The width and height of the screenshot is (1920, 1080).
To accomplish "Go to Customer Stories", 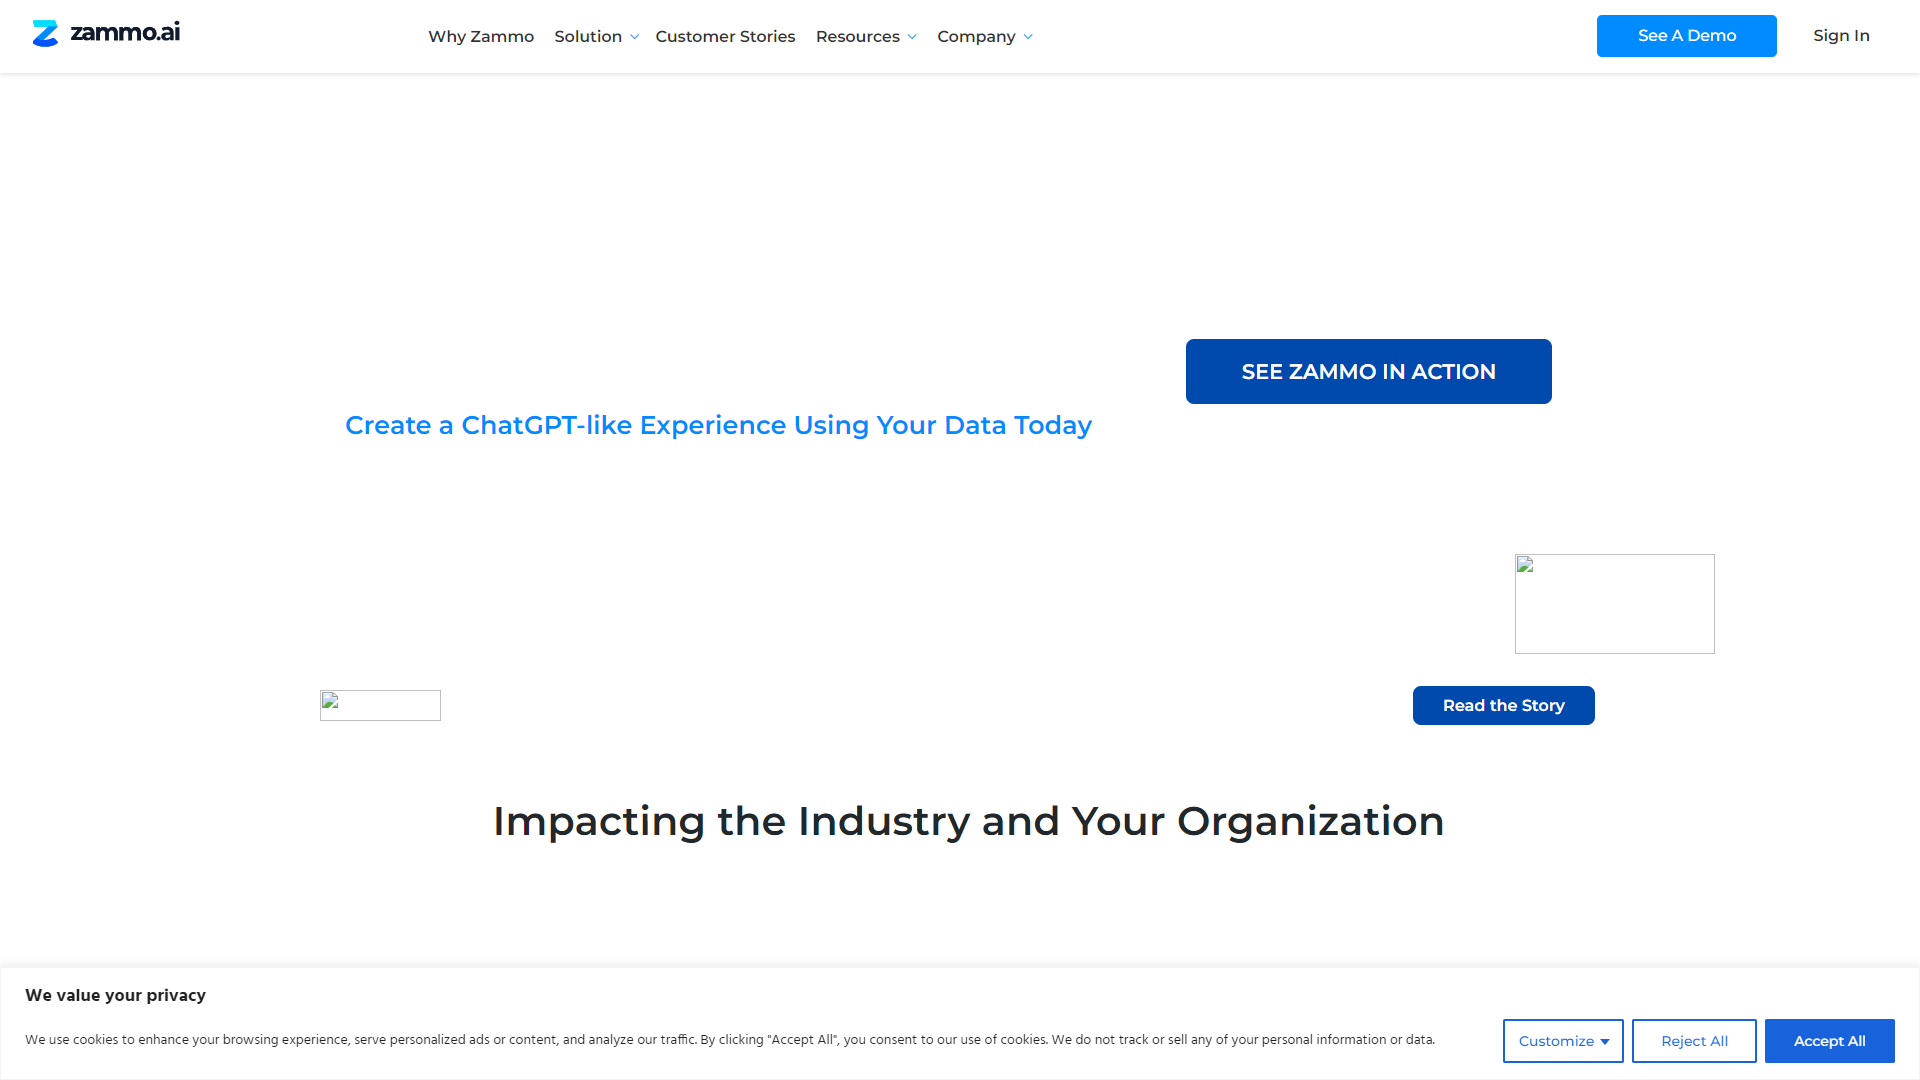I will [725, 37].
